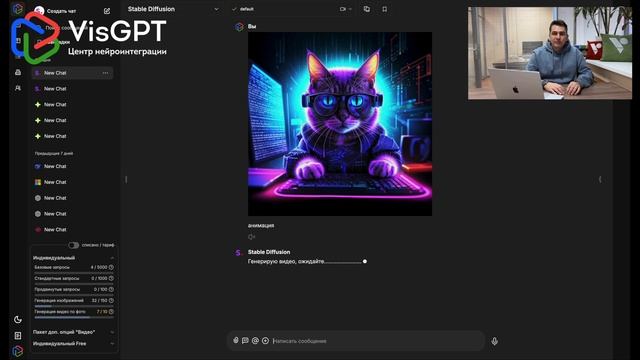Open the first highlighted New Chat entry
Viewport: 640px width, 360px height.
point(72,73)
